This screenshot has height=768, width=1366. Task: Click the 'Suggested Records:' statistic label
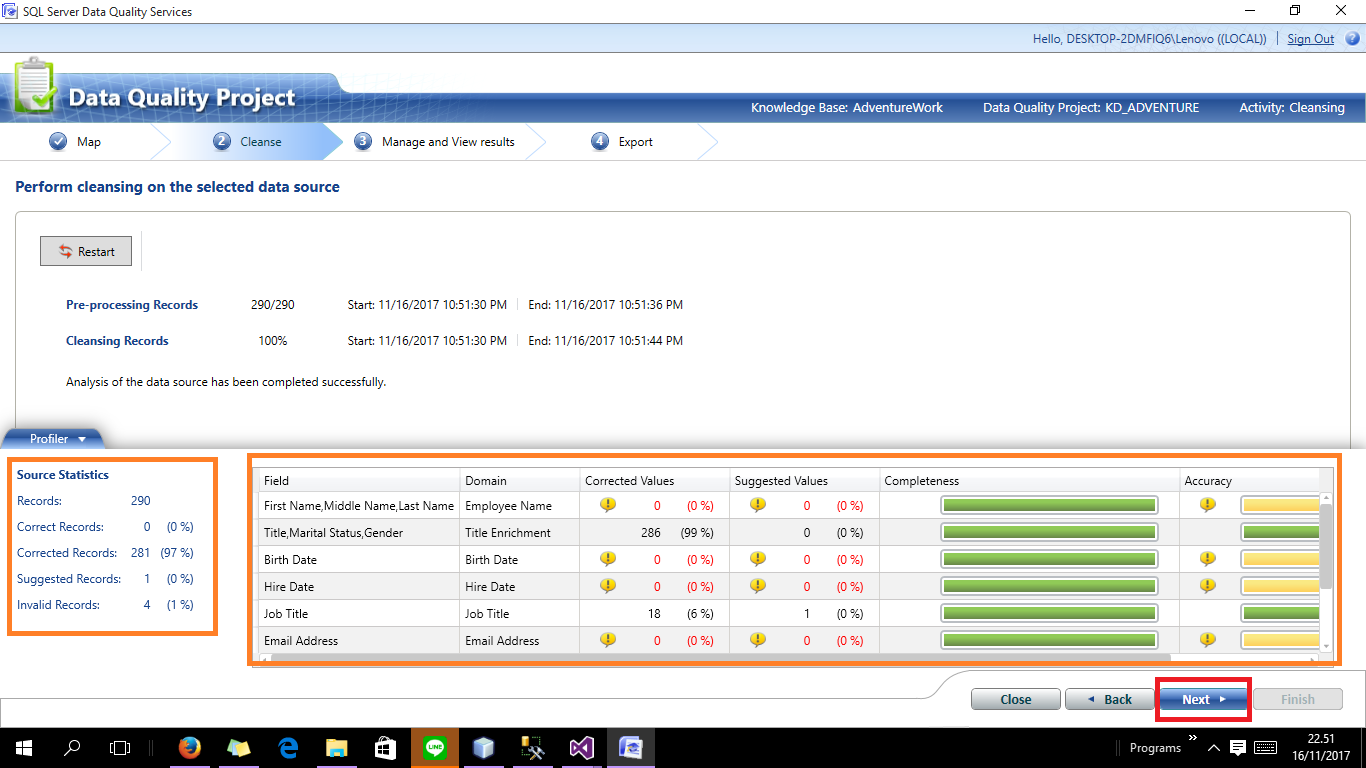coord(69,579)
